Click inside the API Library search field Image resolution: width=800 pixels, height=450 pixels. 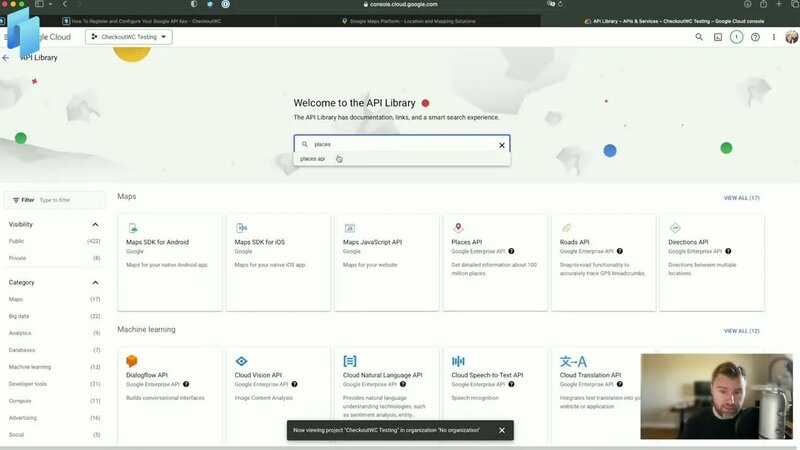(402, 144)
